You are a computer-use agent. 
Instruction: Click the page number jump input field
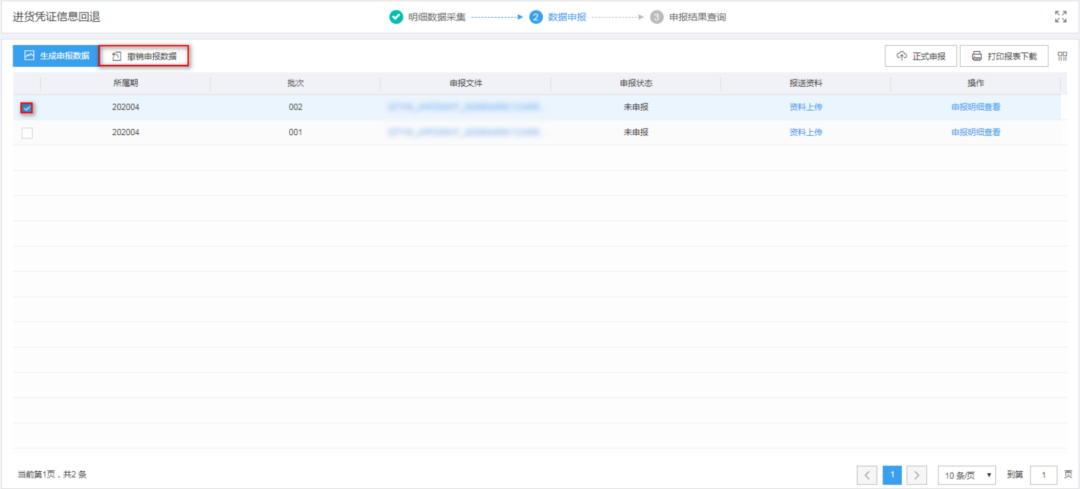coord(1044,475)
